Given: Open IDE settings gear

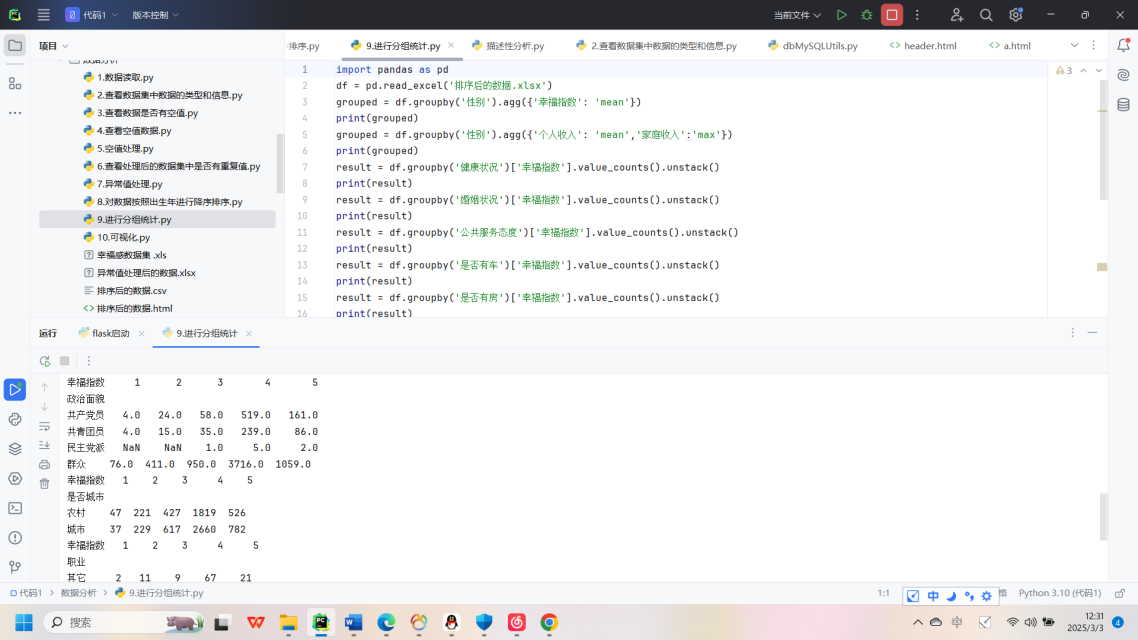Looking at the screenshot, I should [1015, 15].
